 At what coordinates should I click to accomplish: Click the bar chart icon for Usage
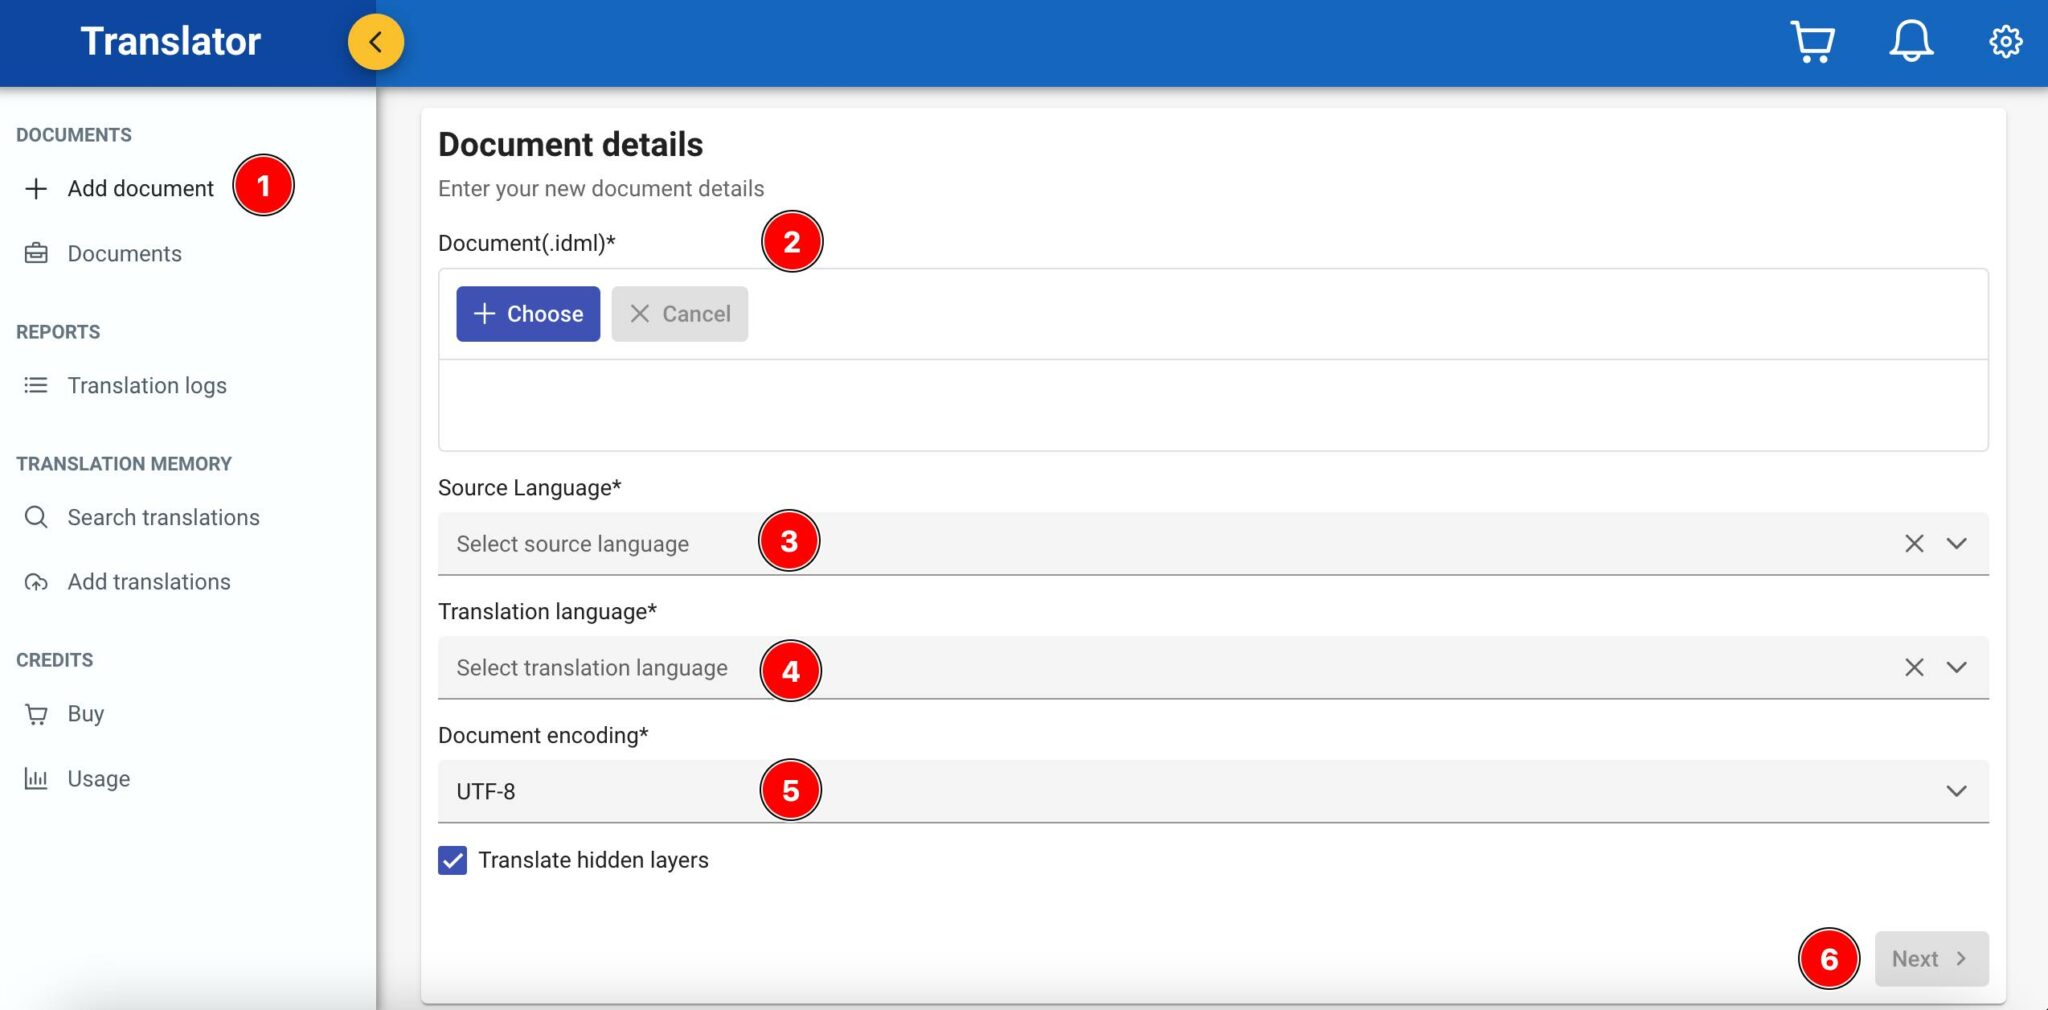(36, 778)
